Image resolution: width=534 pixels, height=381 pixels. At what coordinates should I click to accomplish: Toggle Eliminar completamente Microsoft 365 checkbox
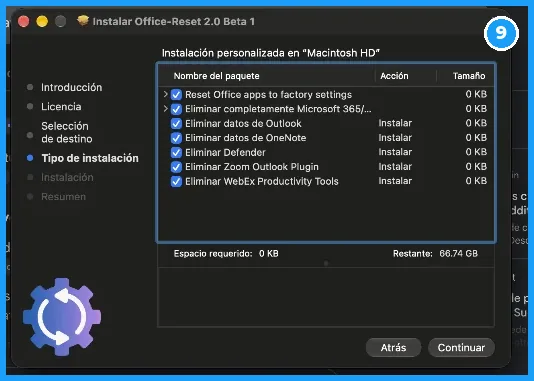point(176,109)
